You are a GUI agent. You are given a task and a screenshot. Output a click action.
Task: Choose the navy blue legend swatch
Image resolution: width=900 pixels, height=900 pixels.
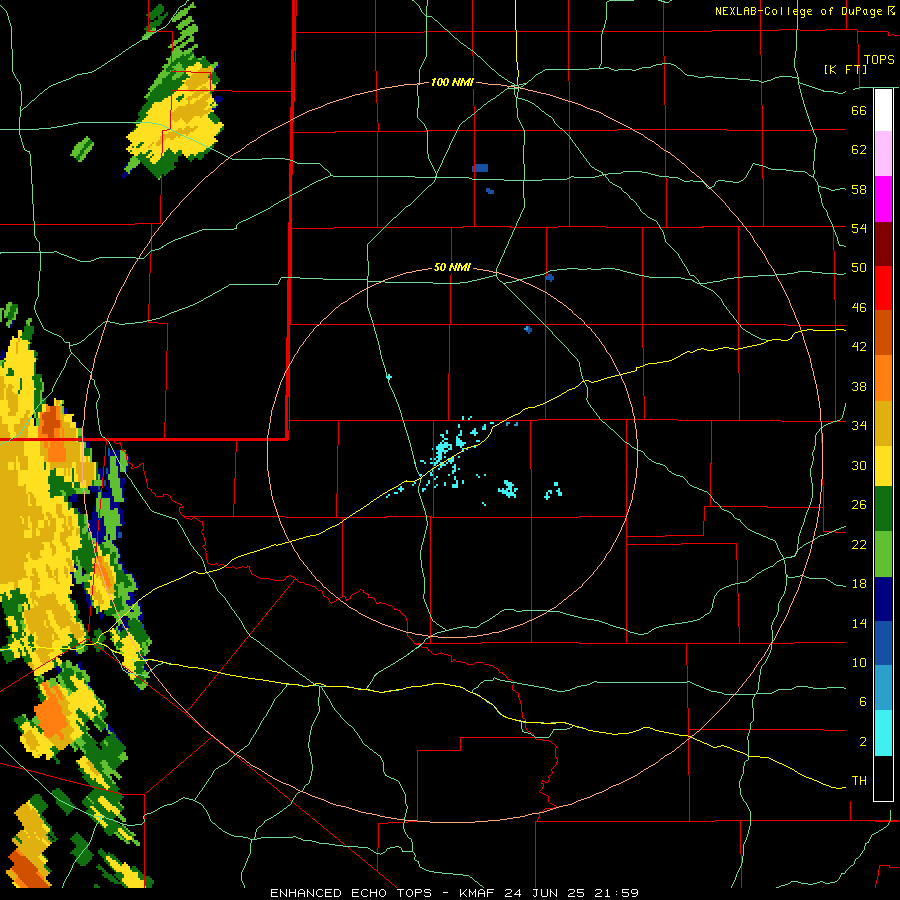click(883, 599)
